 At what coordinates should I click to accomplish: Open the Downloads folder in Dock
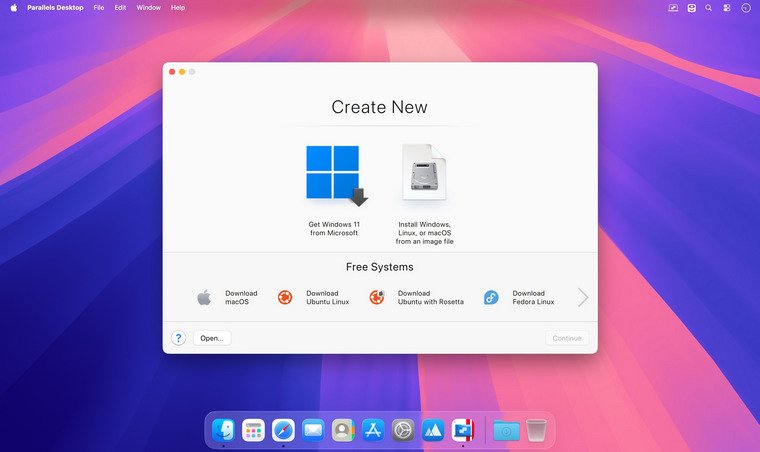pos(506,430)
